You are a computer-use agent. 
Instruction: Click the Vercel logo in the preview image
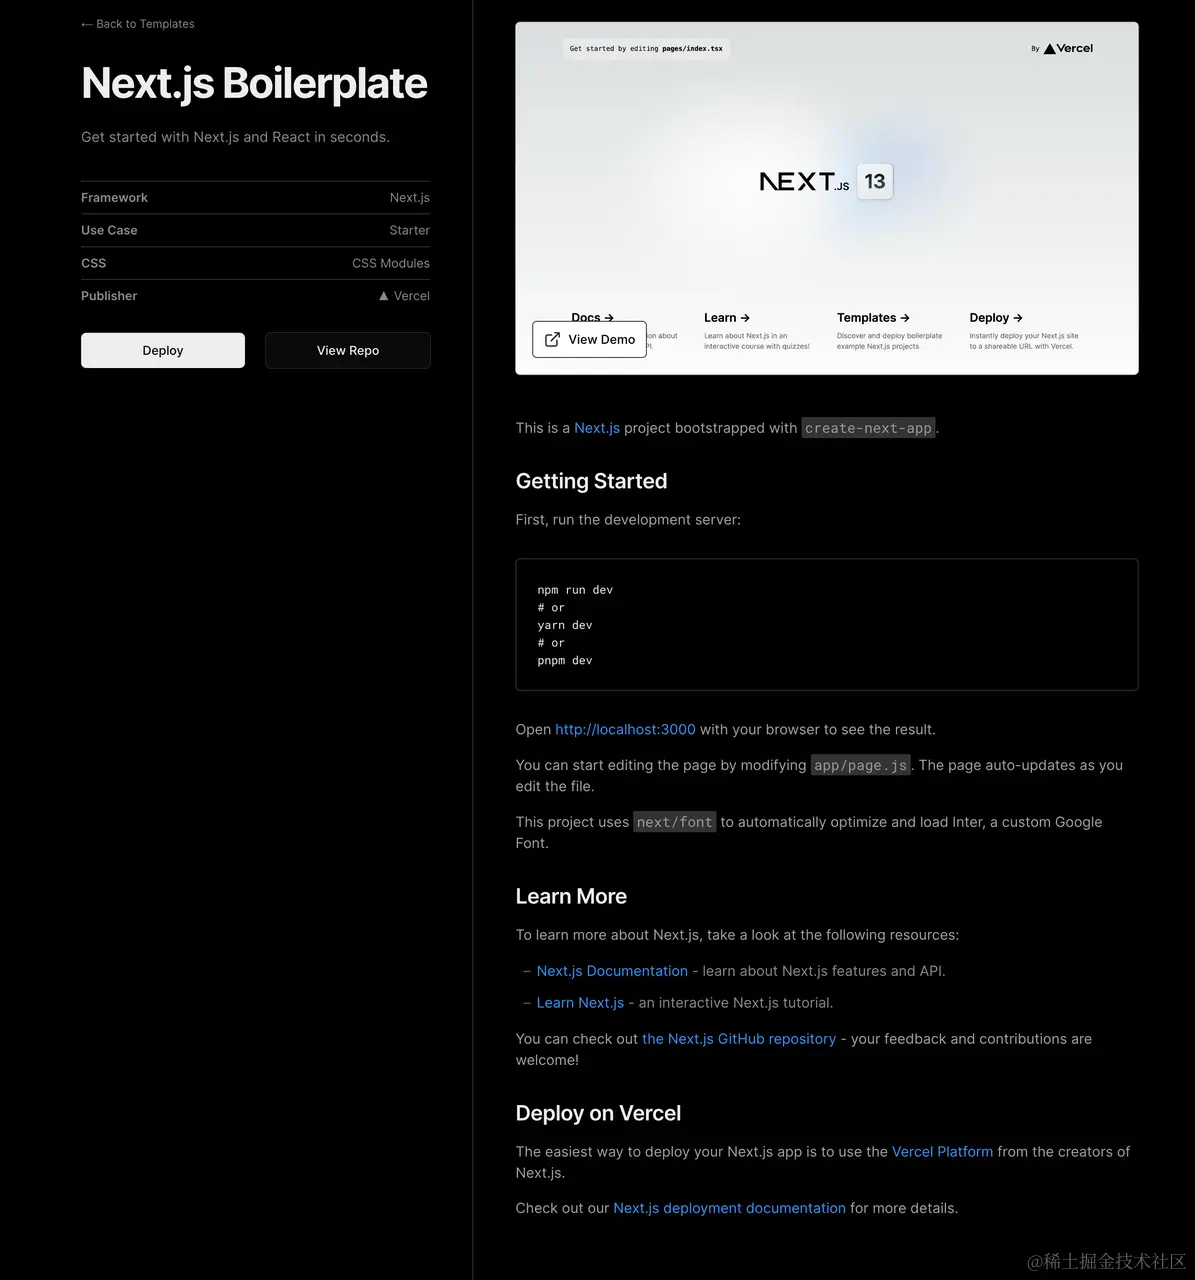[x=1068, y=48]
